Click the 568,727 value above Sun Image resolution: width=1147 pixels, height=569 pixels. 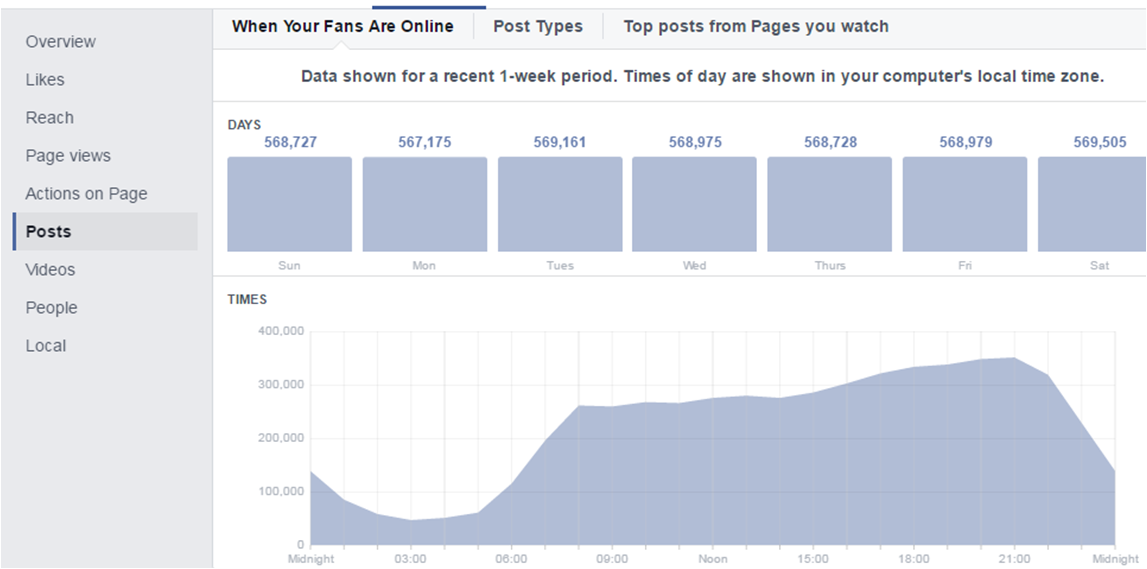tap(290, 142)
